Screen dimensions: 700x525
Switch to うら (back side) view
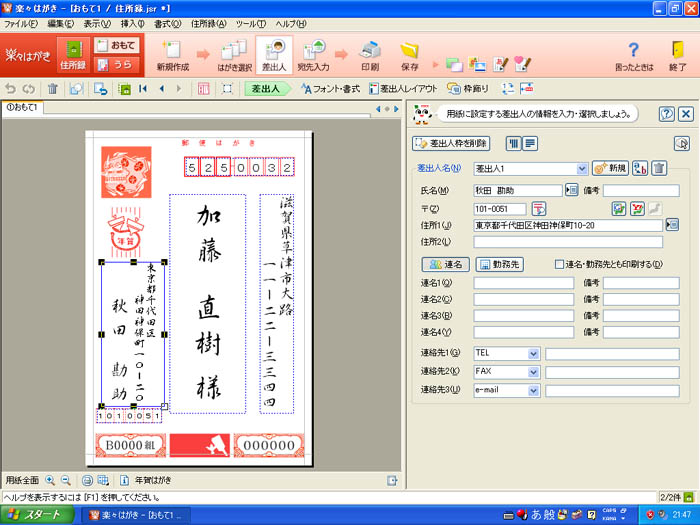117,65
